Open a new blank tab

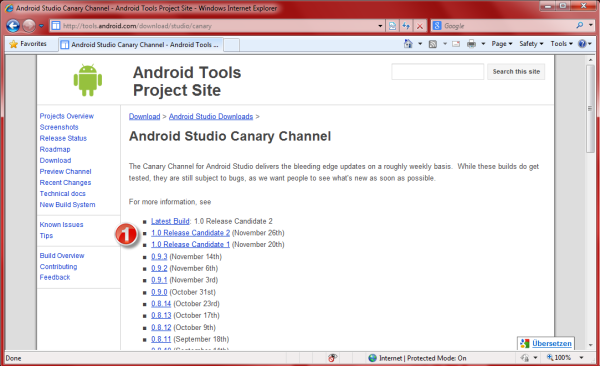tap(232, 45)
